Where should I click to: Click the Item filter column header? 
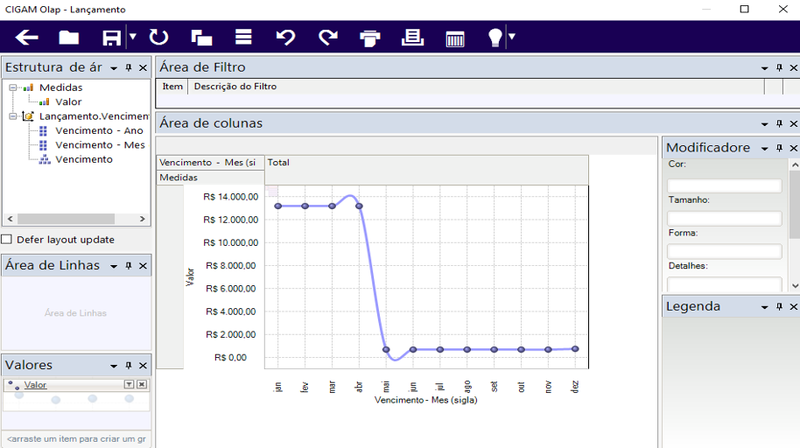coord(172,87)
